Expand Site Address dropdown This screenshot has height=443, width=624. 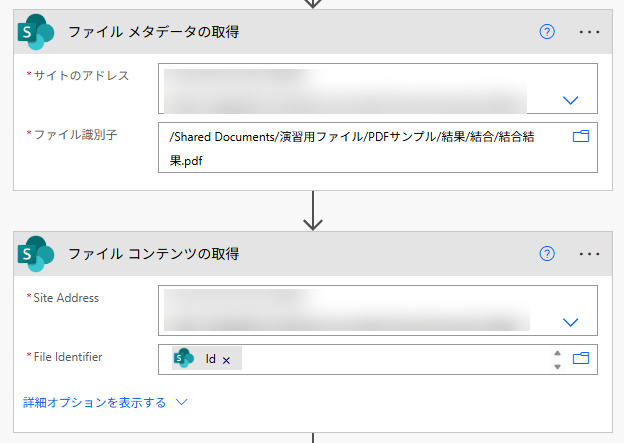[570, 322]
